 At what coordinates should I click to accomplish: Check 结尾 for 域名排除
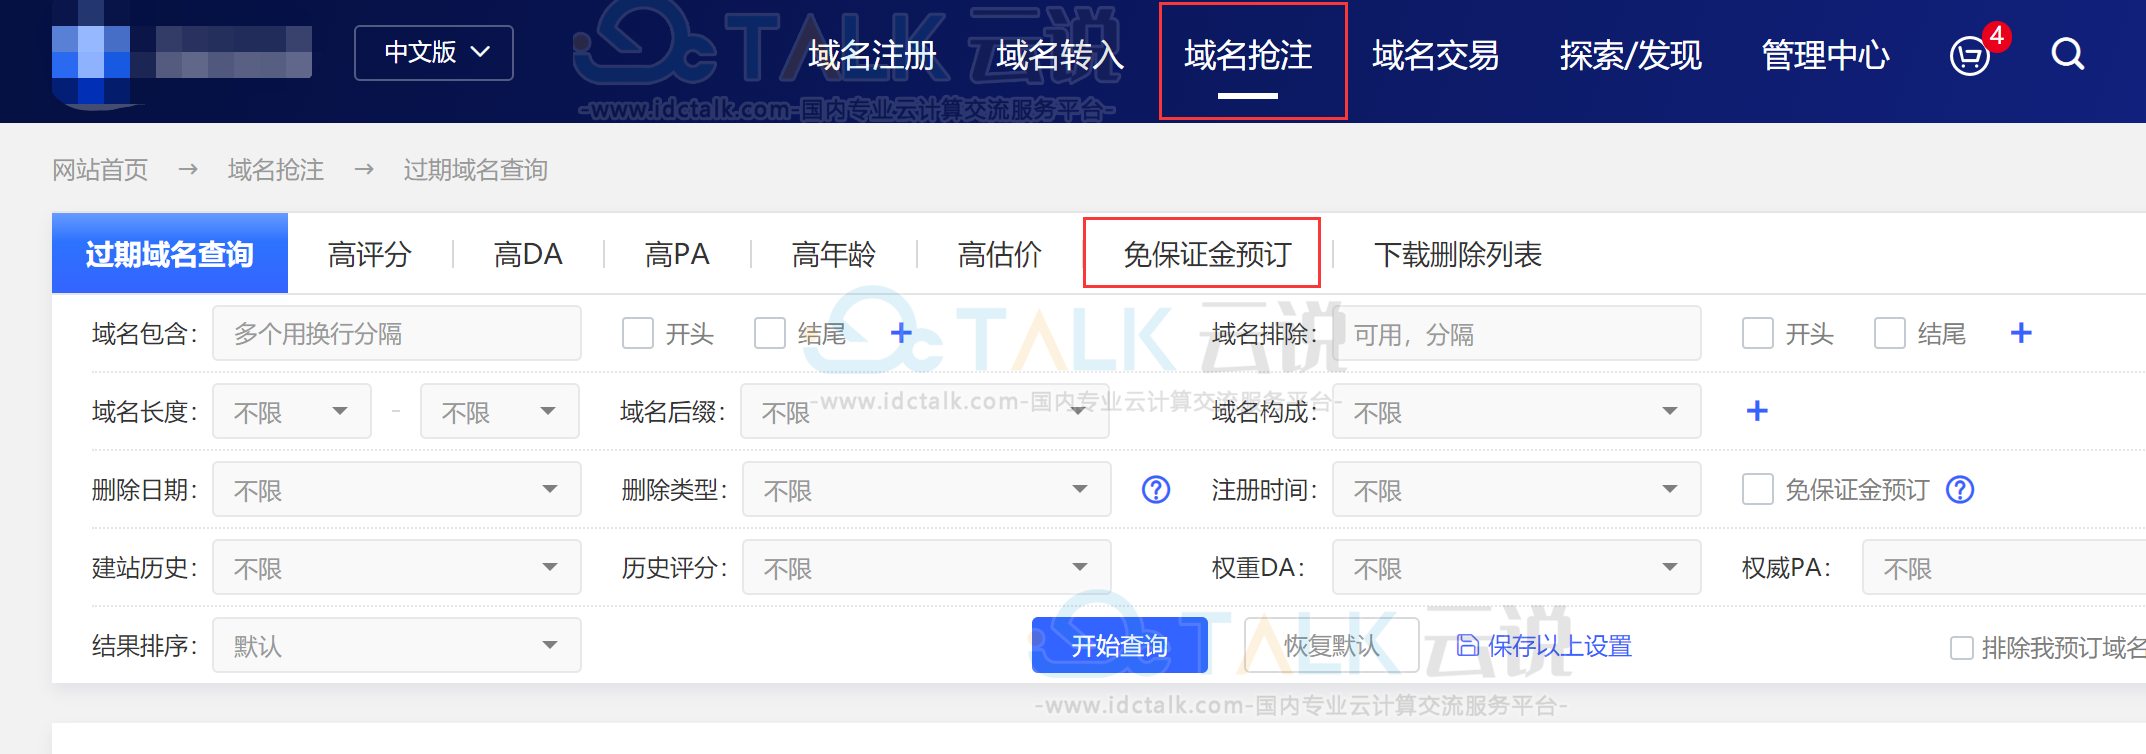1890,333
